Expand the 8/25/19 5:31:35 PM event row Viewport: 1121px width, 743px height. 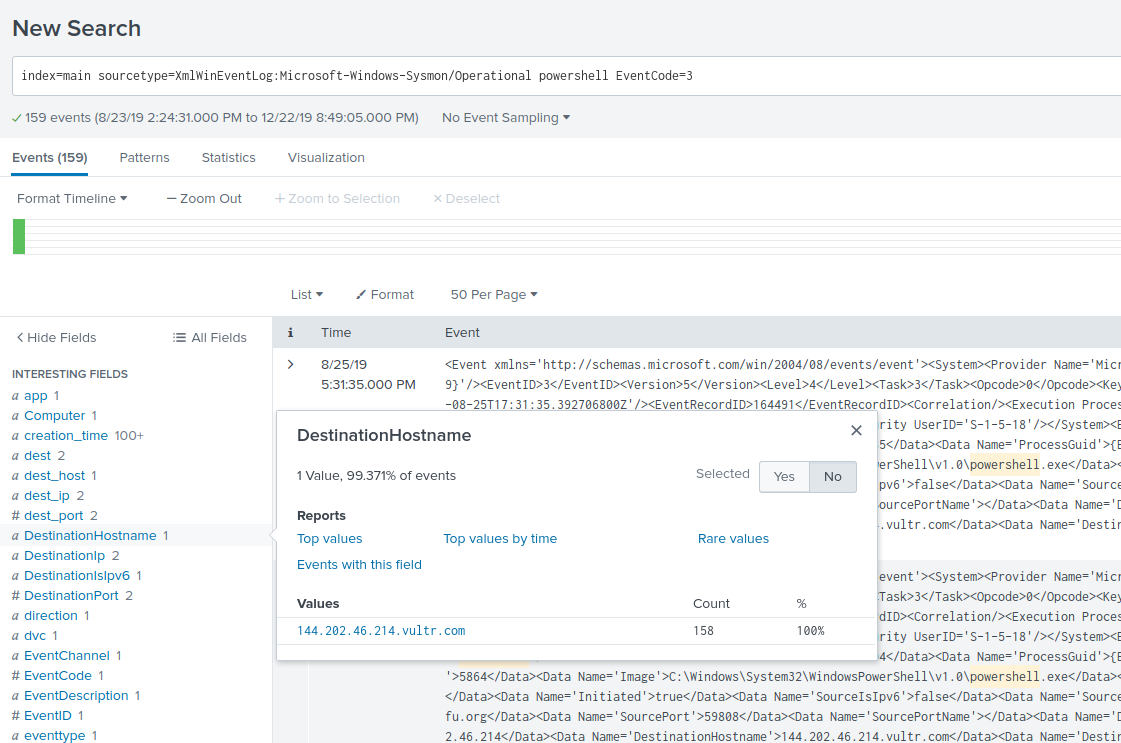click(290, 365)
